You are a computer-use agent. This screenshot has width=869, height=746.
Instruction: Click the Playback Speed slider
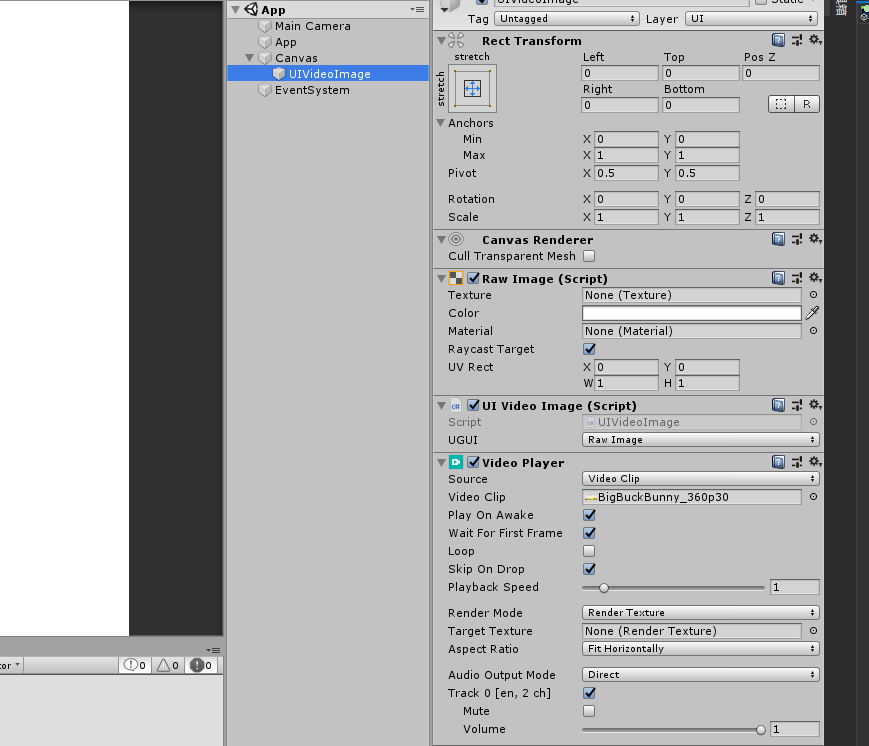tap(673, 587)
